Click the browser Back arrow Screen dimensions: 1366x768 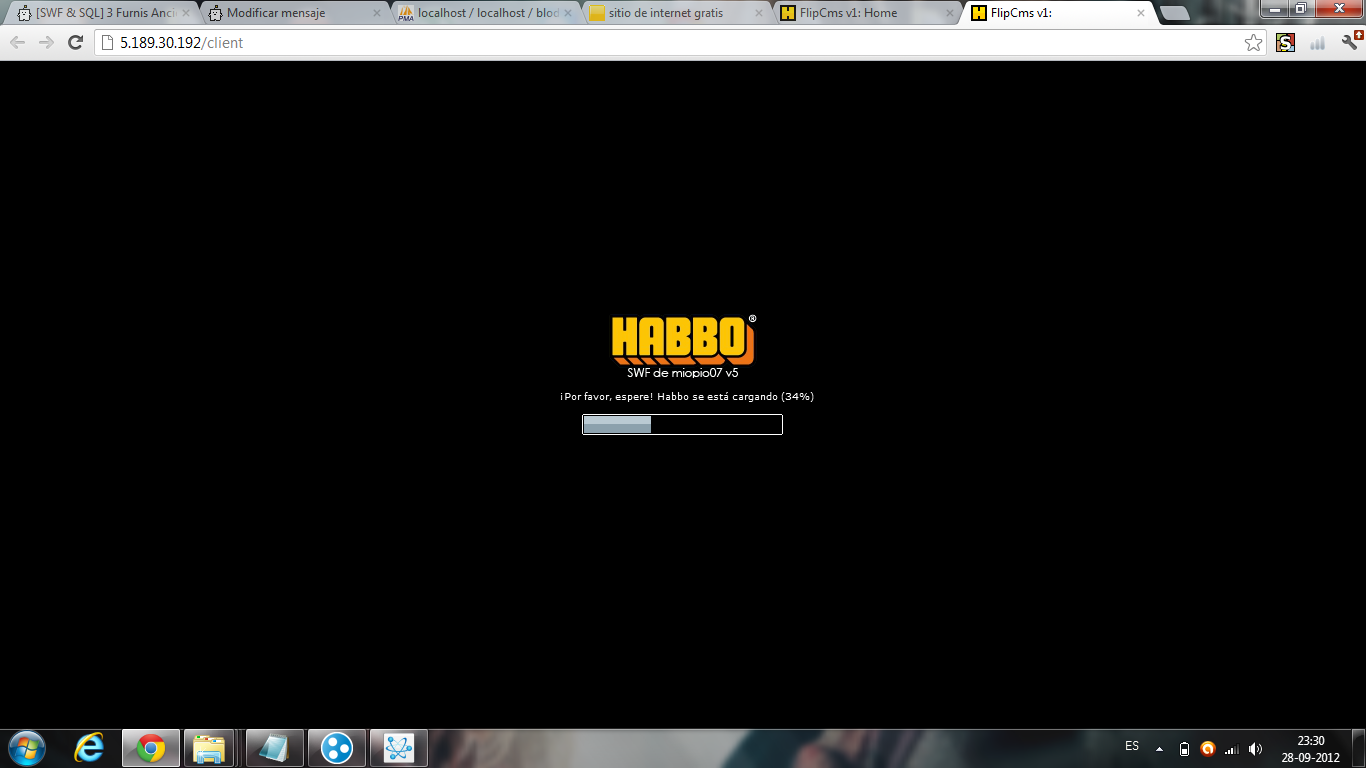(x=18, y=42)
